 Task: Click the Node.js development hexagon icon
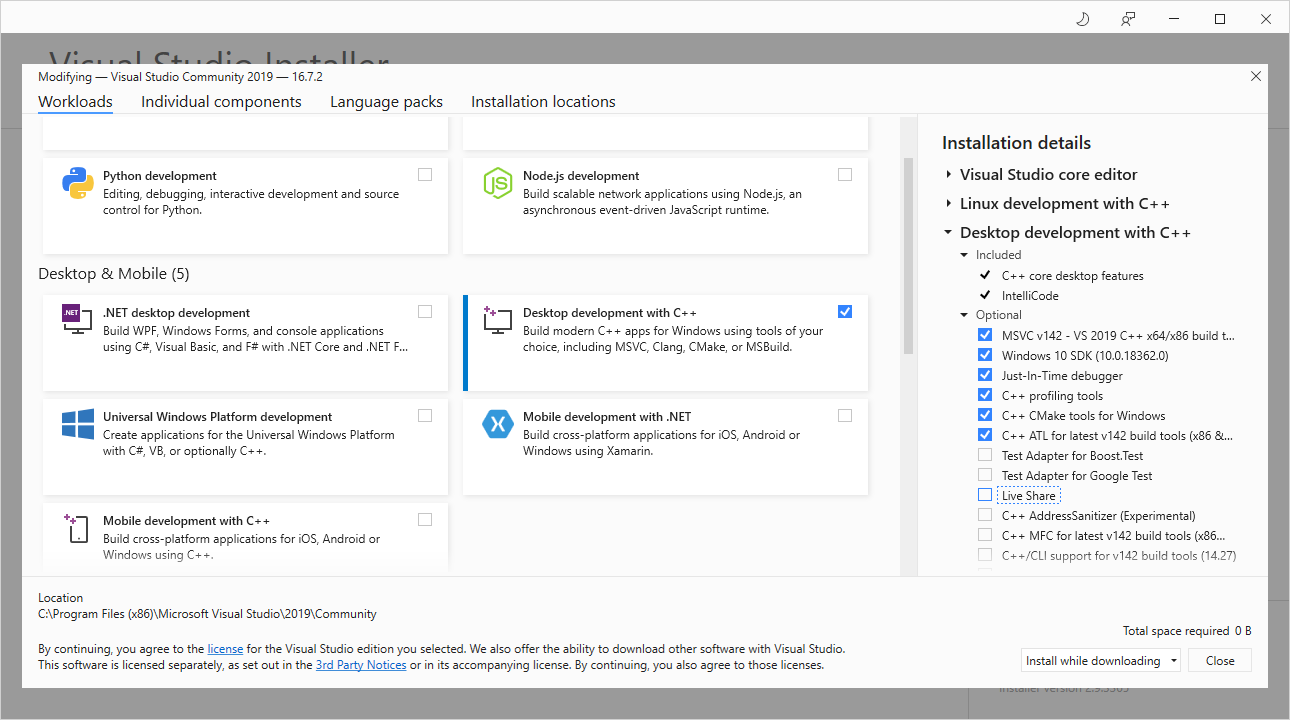[x=498, y=184]
